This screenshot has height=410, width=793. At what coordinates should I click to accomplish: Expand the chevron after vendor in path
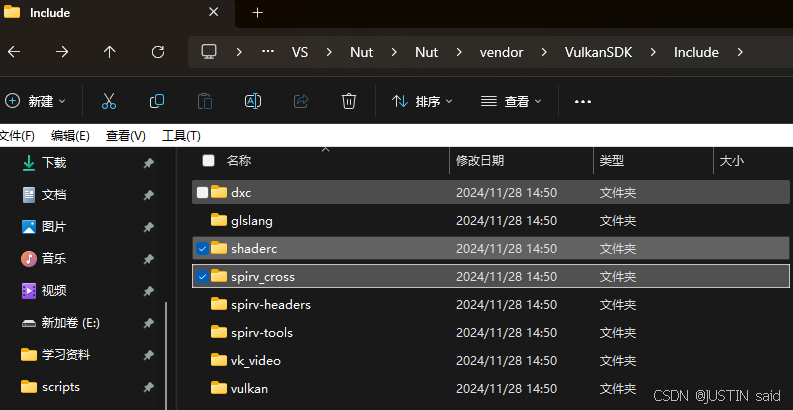click(544, 52)
